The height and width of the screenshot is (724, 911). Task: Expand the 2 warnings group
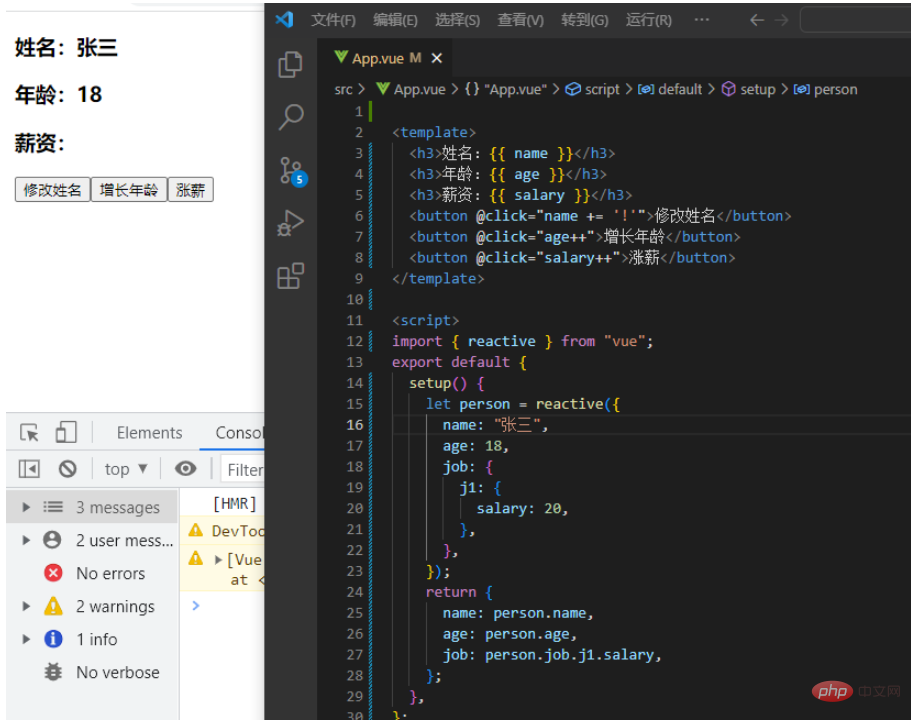point(26,606)
